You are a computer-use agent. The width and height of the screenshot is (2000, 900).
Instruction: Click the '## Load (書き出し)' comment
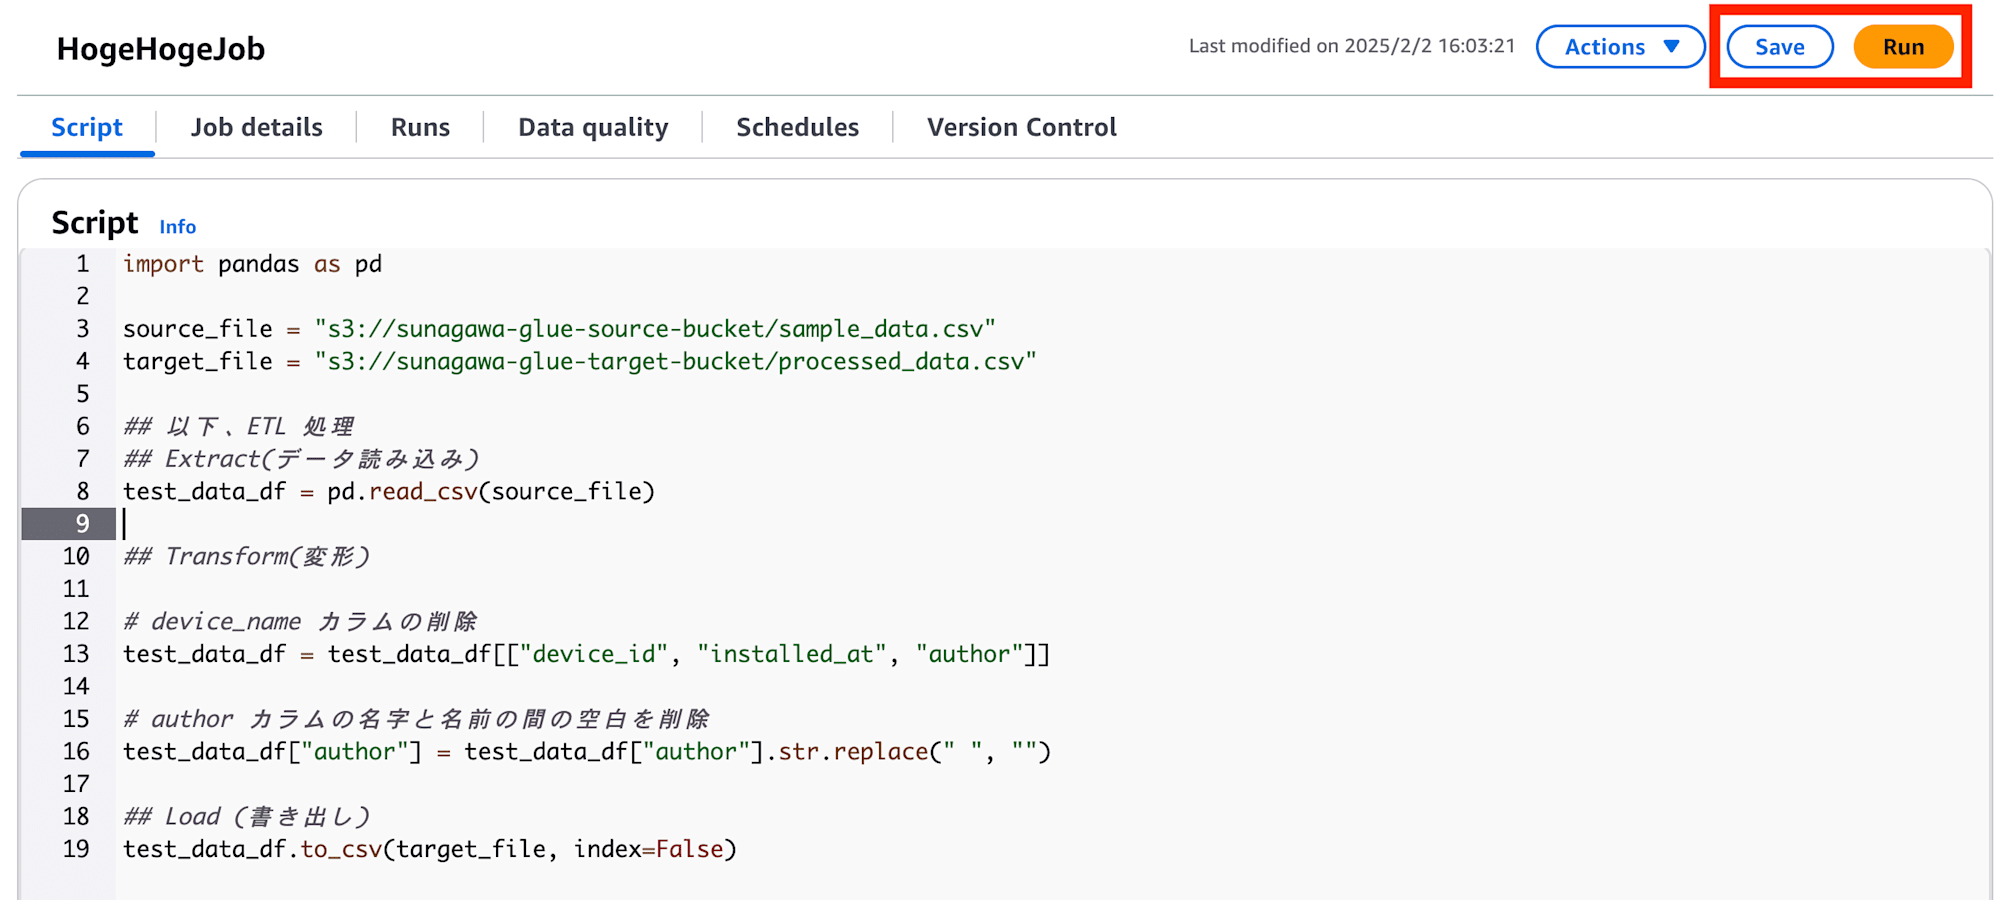(x=246, y=817)
